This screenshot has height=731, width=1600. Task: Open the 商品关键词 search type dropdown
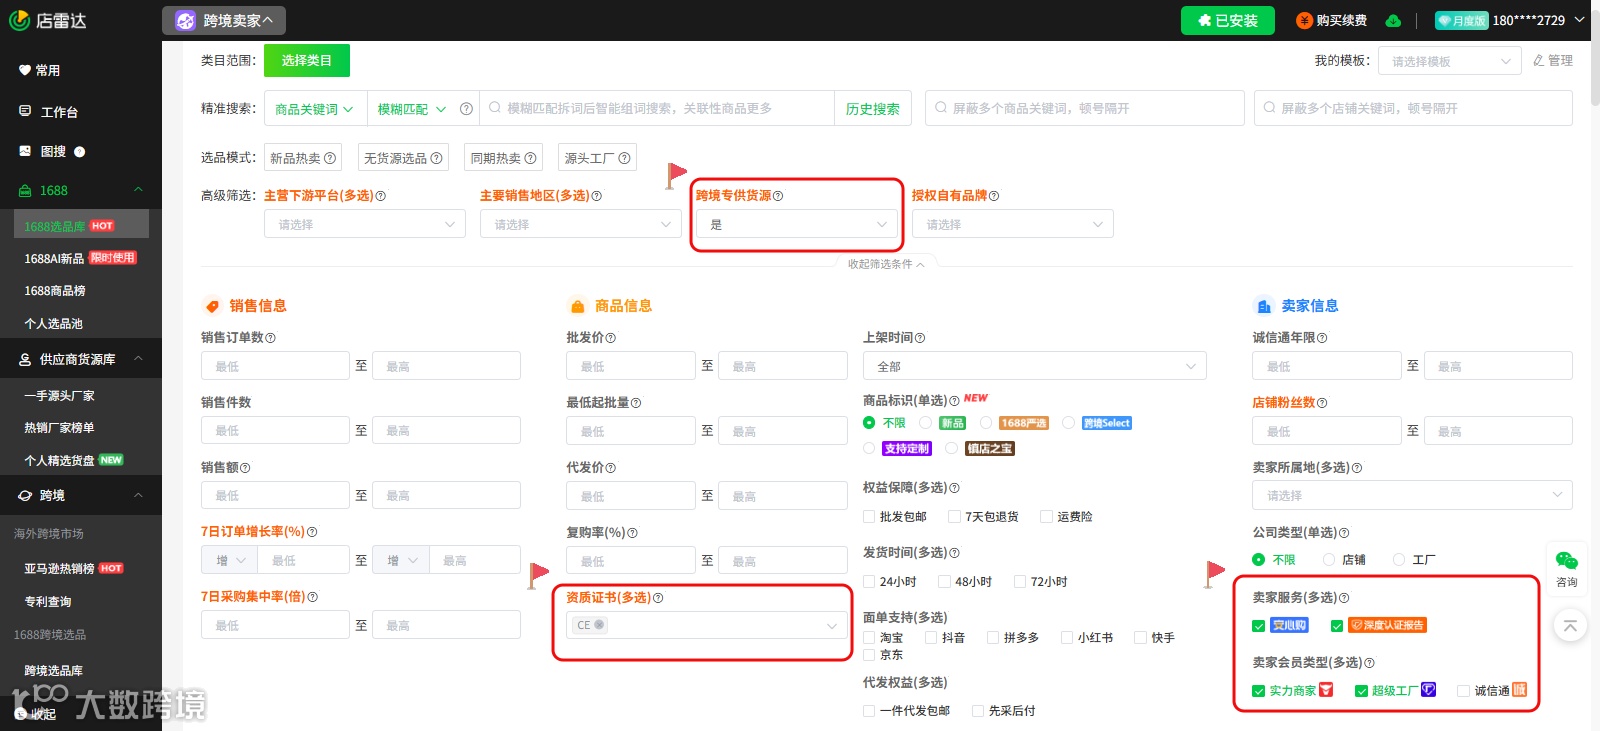click(314, 109)
